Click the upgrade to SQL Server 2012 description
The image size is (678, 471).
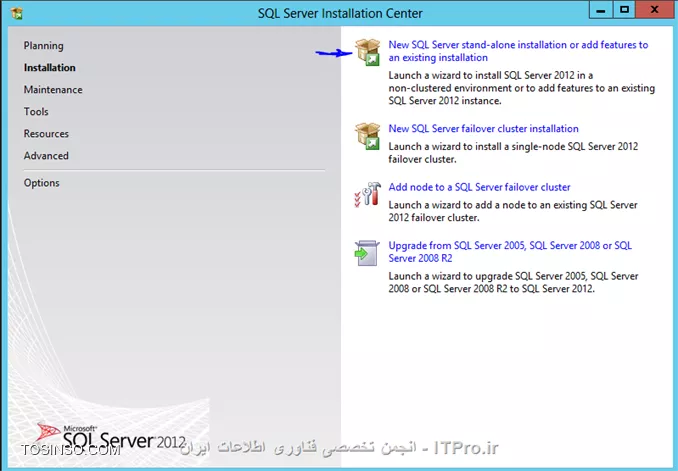(513, 282)
